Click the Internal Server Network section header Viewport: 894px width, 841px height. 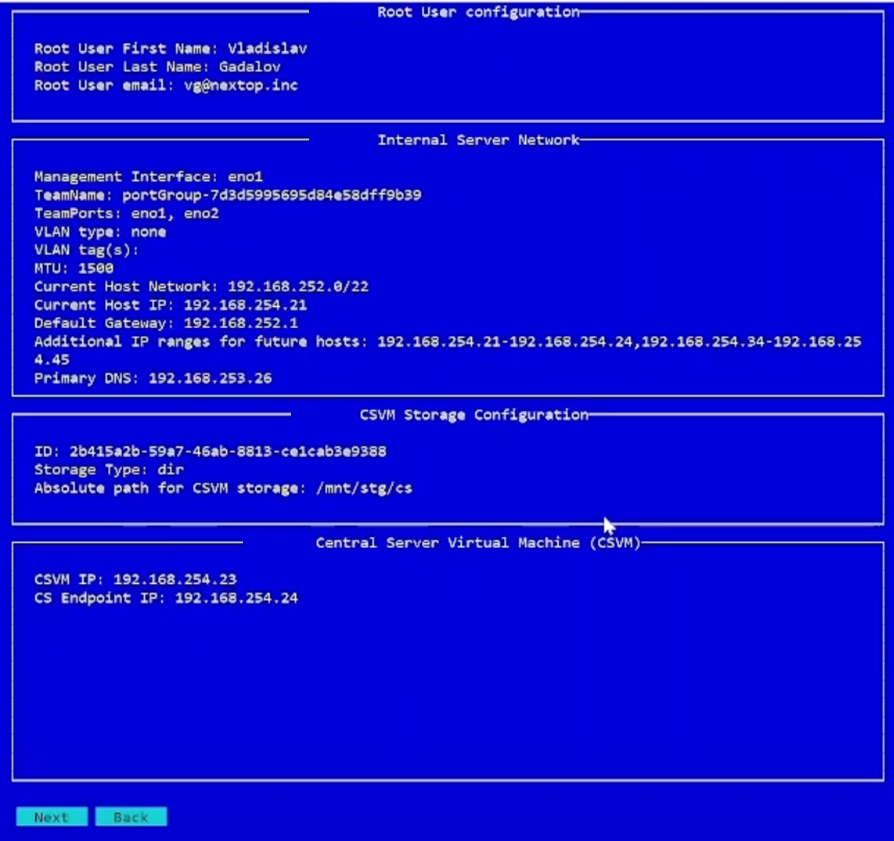(x=478, y=140)
